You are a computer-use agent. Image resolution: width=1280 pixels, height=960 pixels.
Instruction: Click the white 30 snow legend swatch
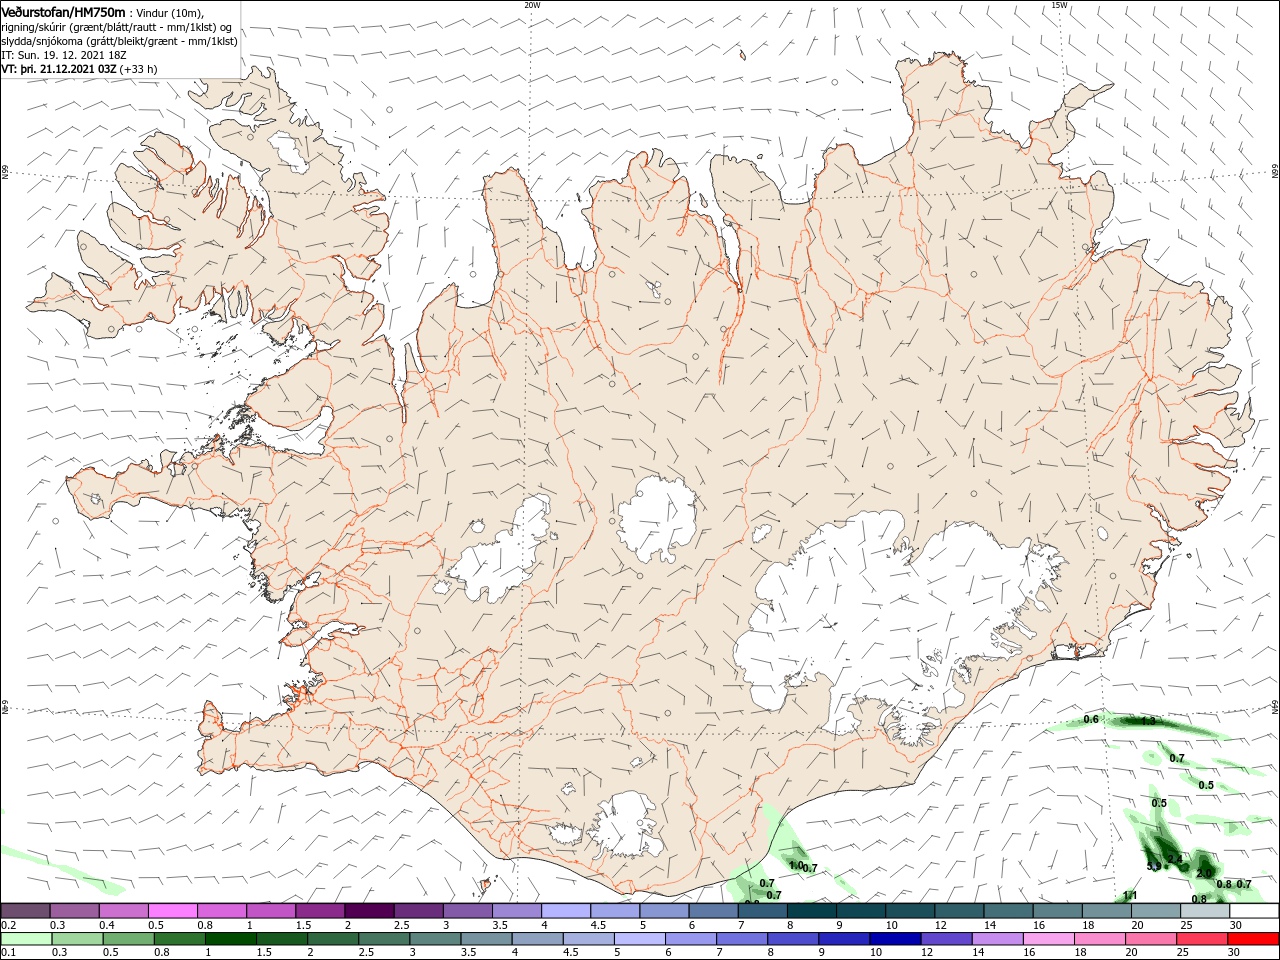[x=1254, y=911]
